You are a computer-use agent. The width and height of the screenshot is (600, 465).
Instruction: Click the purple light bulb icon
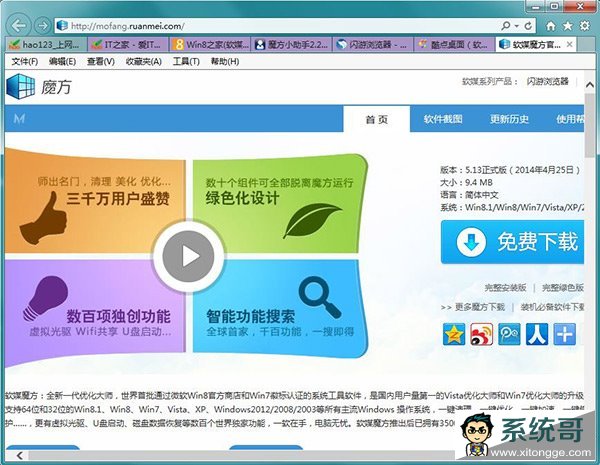pyautogui.click(x=46, y=299)
